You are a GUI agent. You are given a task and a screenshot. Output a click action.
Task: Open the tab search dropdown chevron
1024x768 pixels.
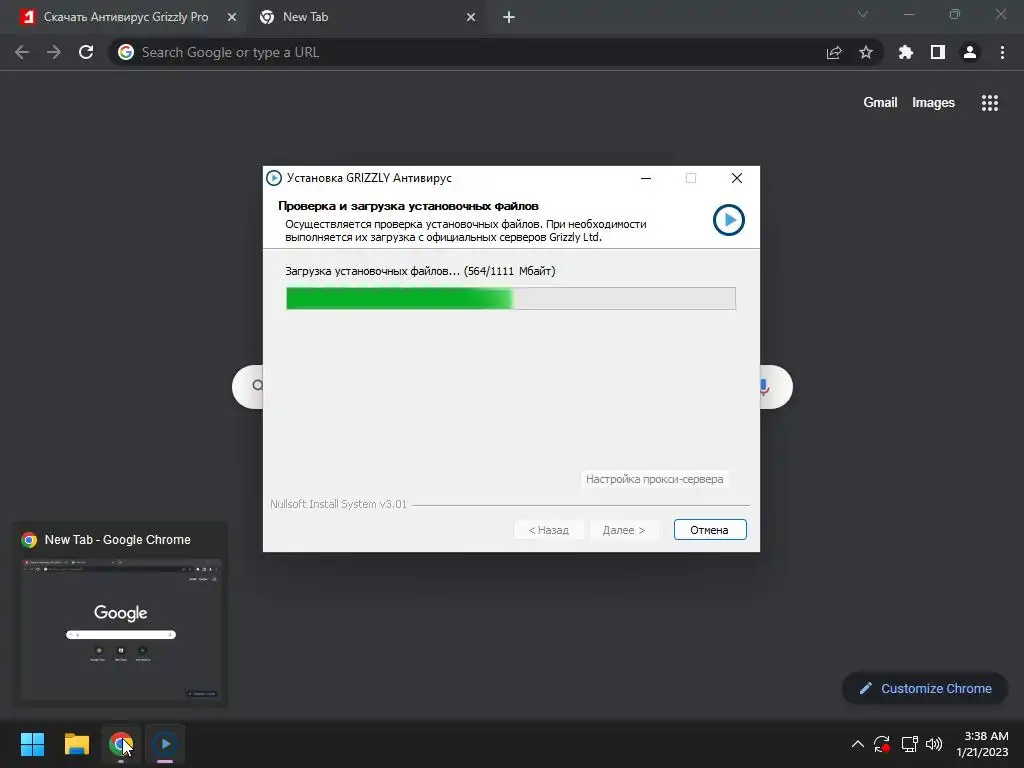click(x=863, y=14)
